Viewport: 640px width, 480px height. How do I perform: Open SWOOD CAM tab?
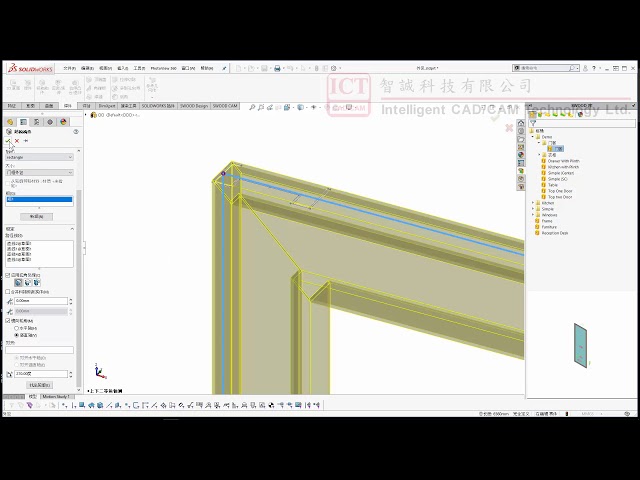[225, 106]
